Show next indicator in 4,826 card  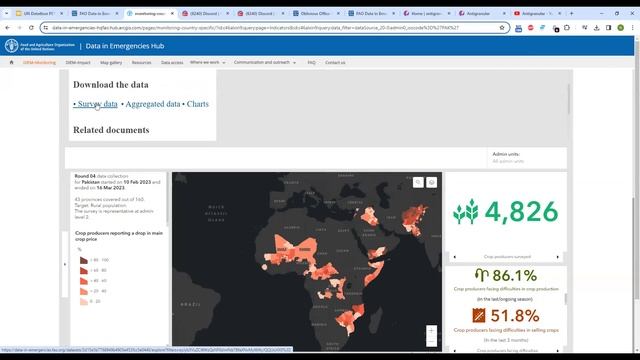[558, 257]
